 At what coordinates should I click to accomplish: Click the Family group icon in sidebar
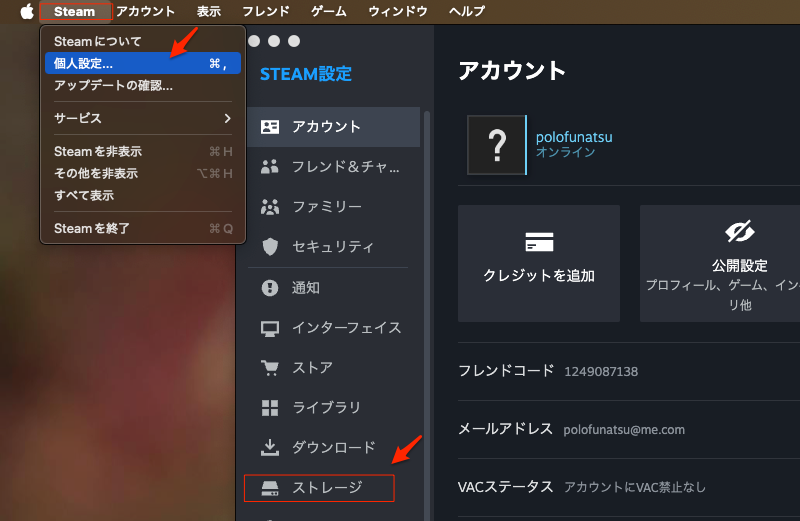point(270,207)
